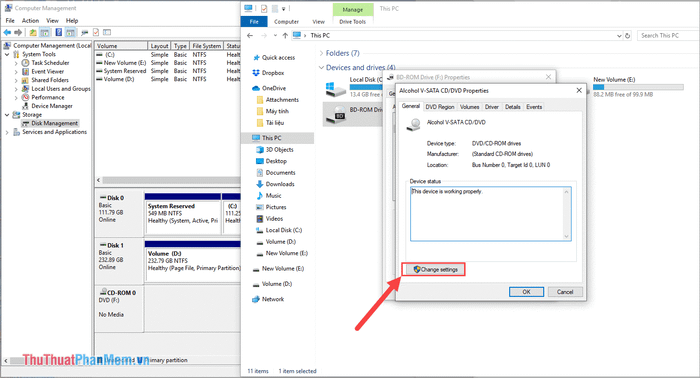700x378 pixels.
Task: Select Task Scheduler in the tree
Action: (50, 63)
